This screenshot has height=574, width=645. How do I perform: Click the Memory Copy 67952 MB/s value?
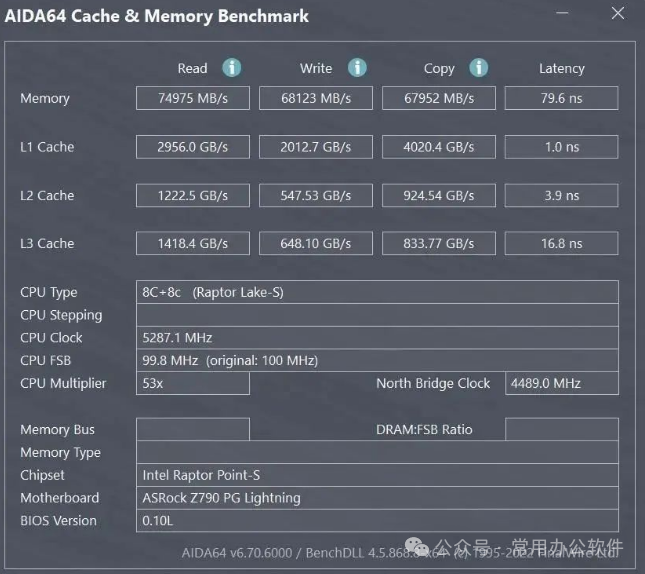coord(439,98)
